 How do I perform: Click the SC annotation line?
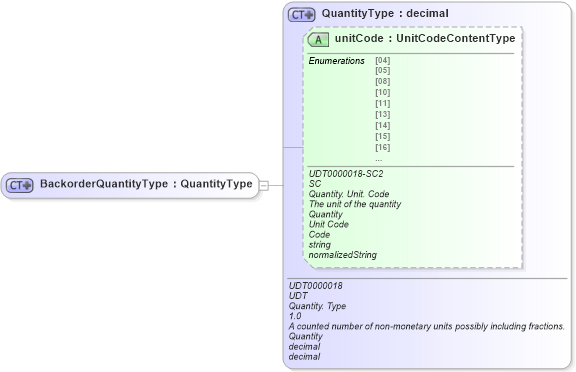tap(315, 184)
